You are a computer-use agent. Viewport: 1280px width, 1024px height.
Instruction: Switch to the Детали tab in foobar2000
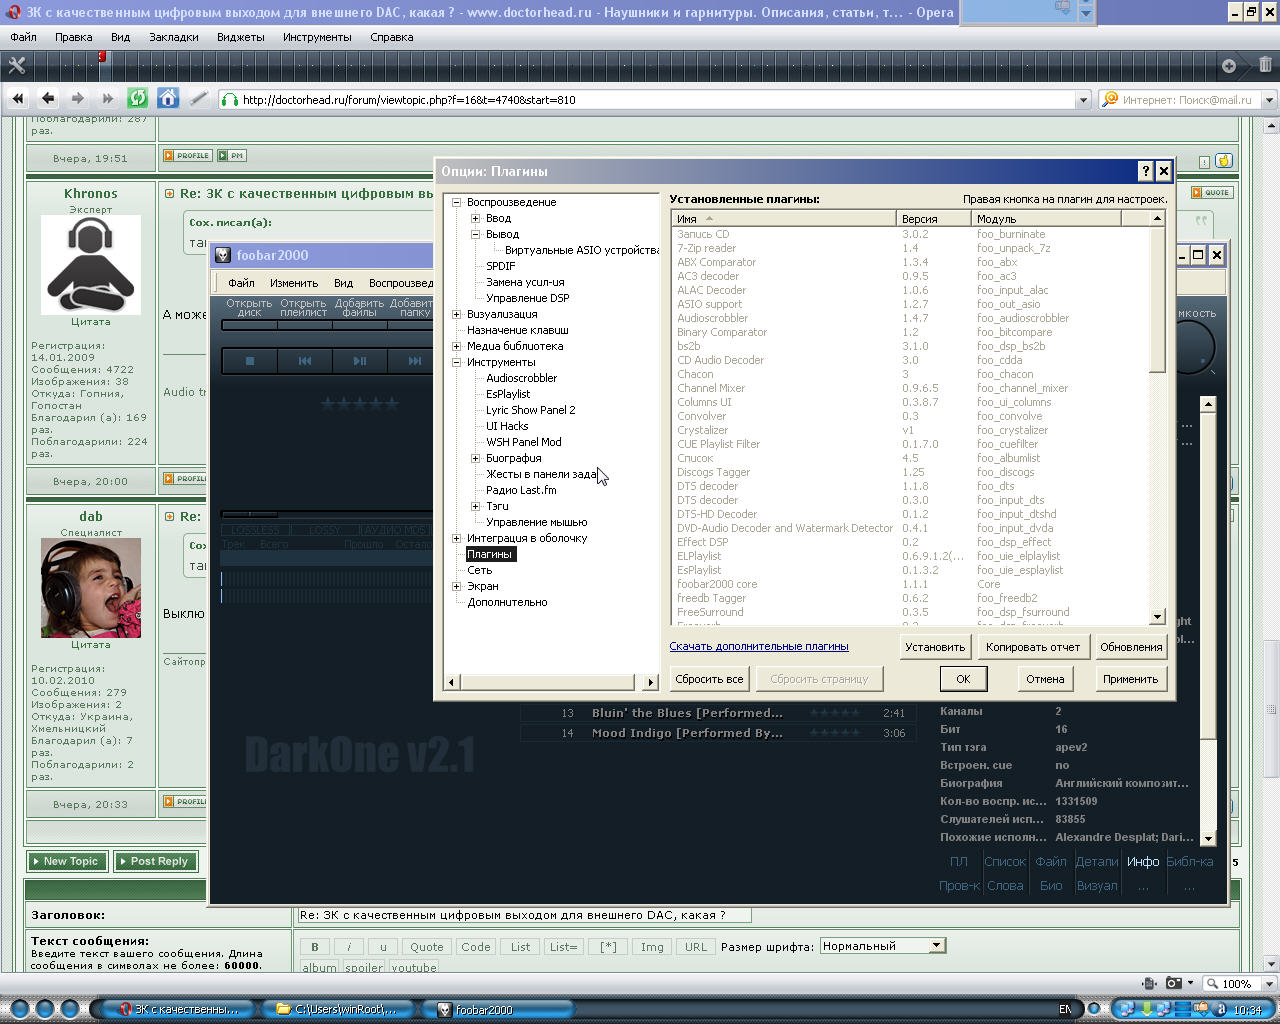coord(1097,861)
